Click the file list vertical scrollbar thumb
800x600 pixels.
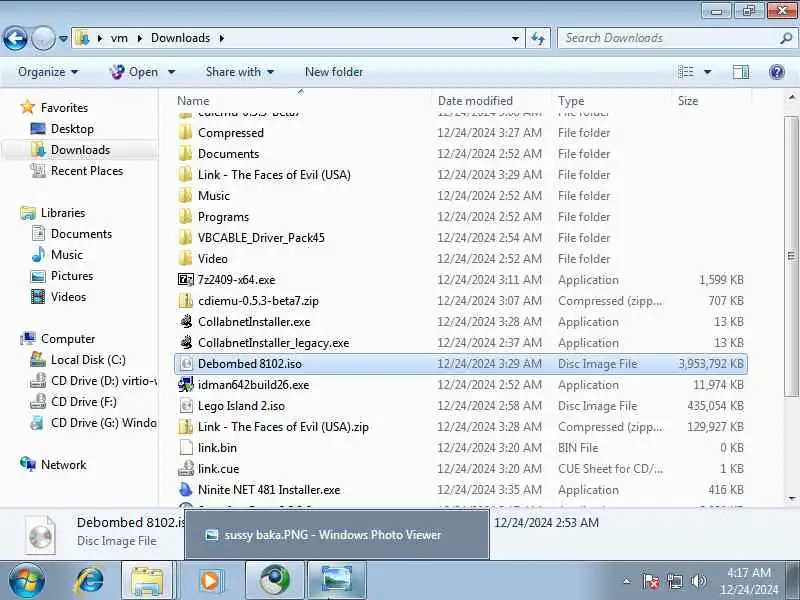(x=791, y=255)
